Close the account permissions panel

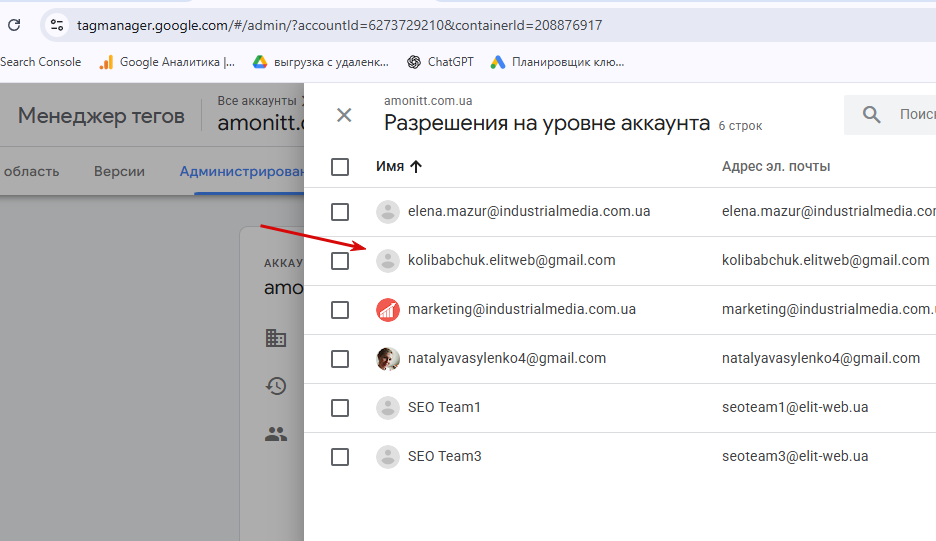[x=344, y=115]
